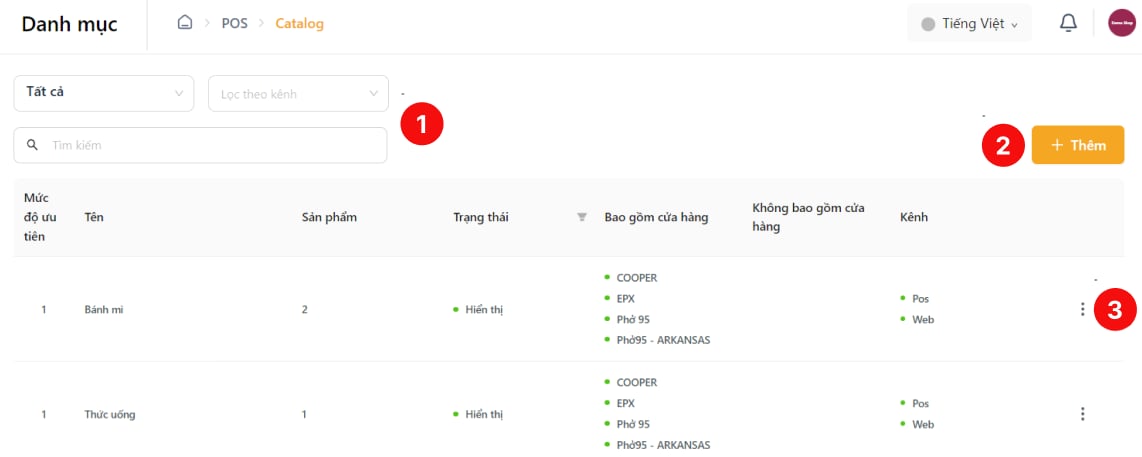The image size is (1142, 457).
Task: Focus the Tìm kiếm search field
Action: click(200, 145)
